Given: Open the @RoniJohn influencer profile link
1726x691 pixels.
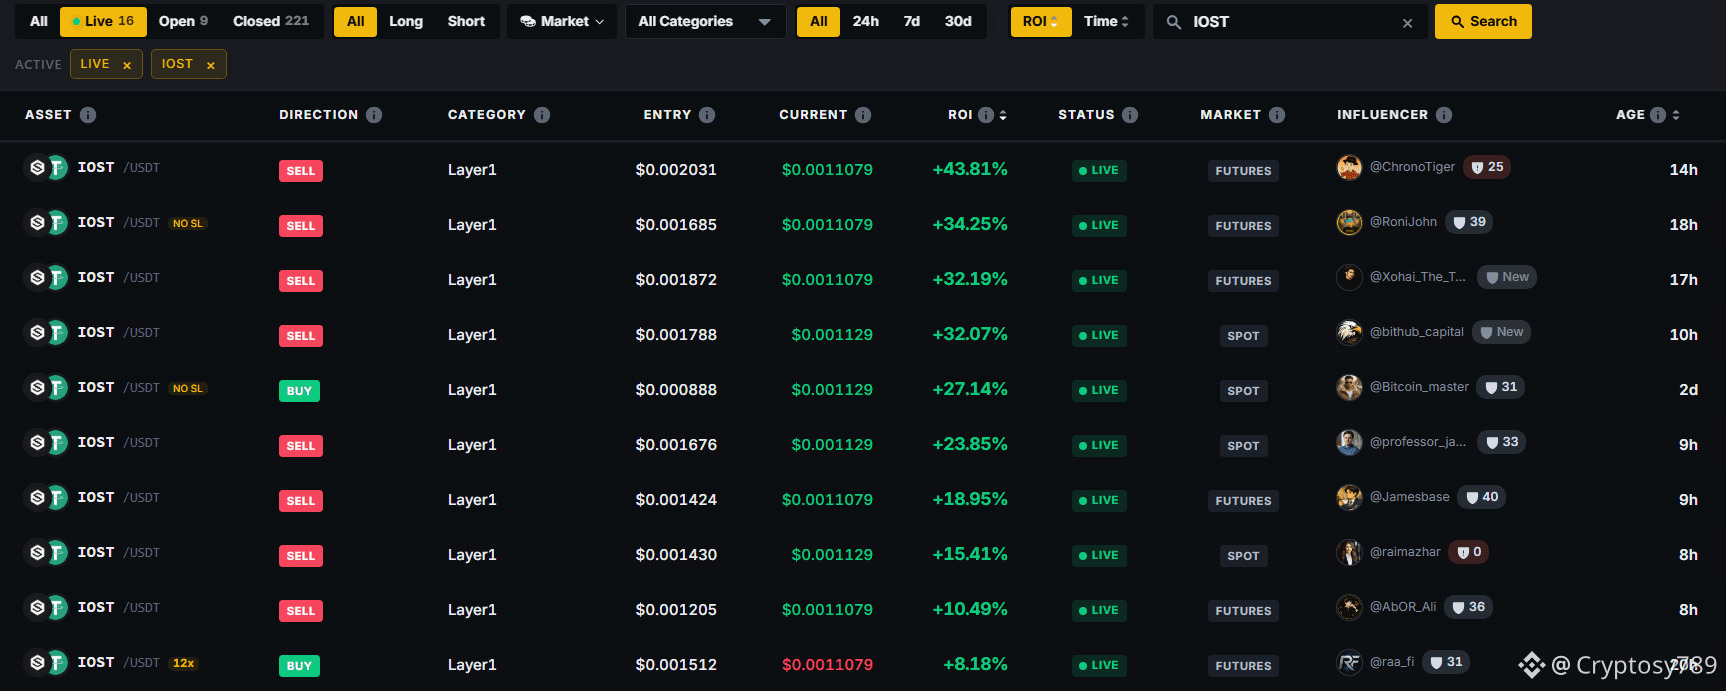Looking at the screenshot, I should point(1403,222).
